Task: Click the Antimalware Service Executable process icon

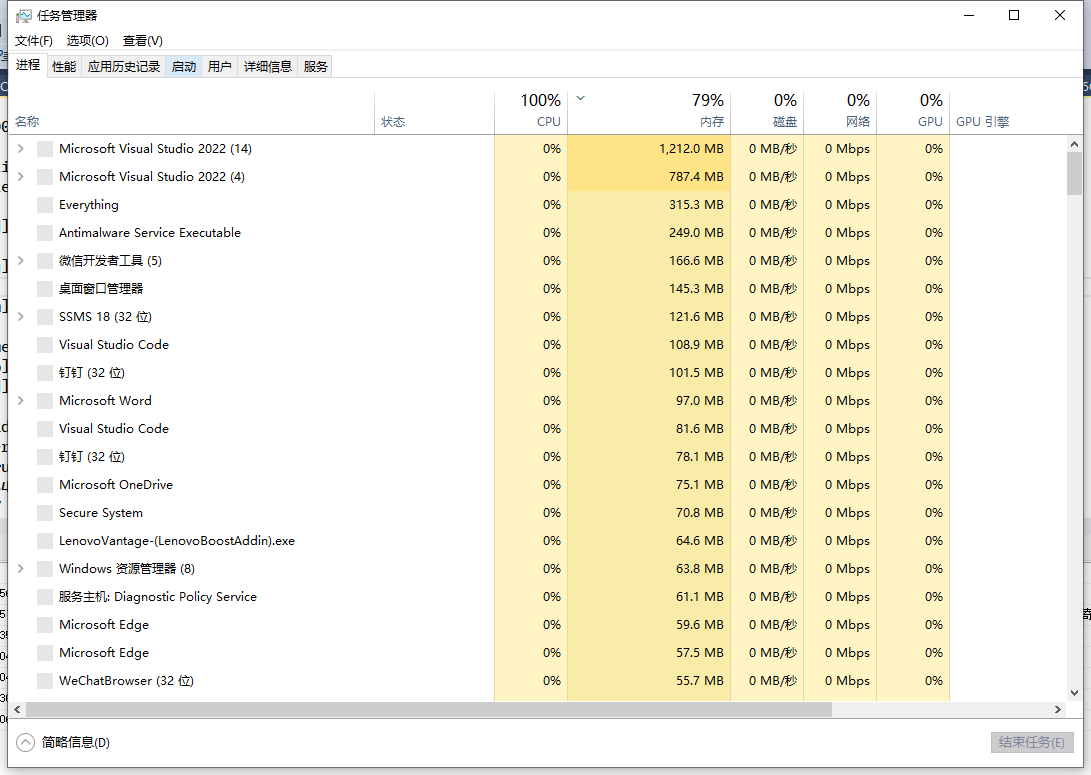Action: click(45, 232)
